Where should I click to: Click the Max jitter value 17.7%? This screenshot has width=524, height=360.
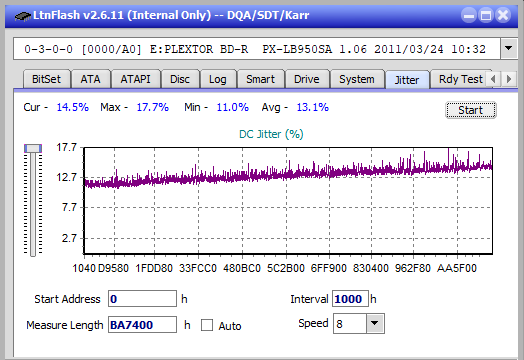[x=152, y=107]
